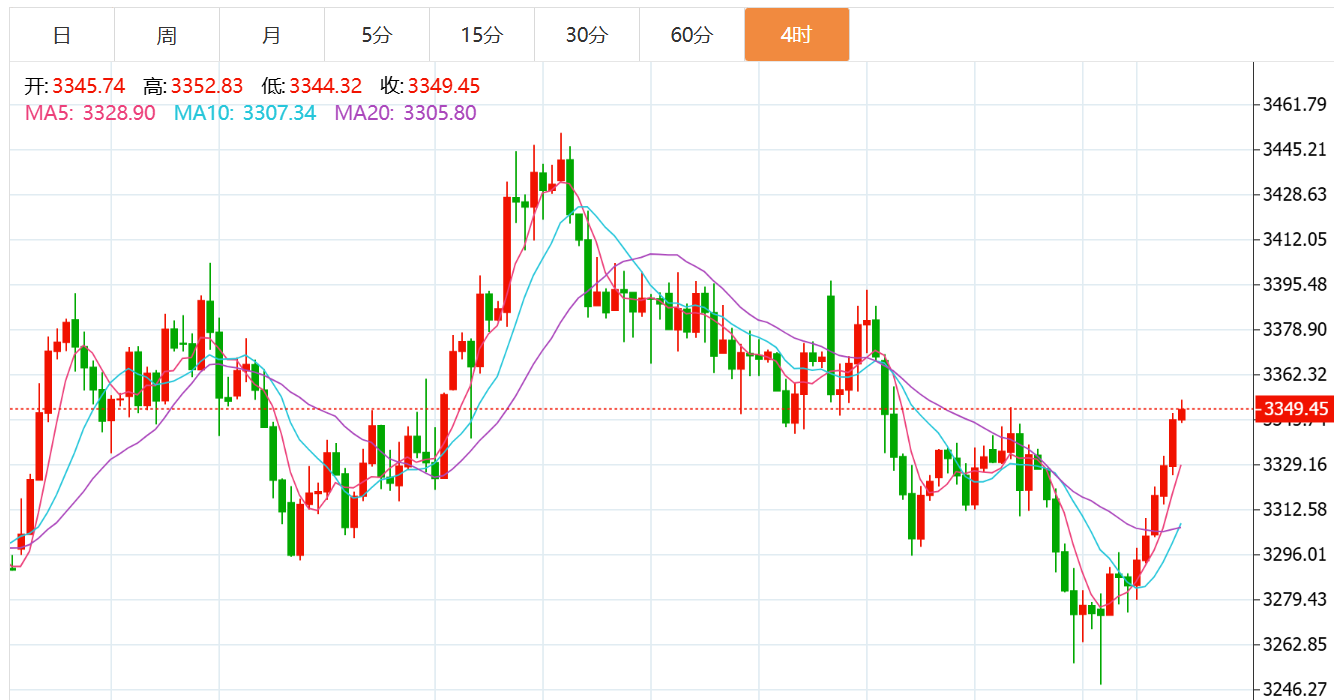This screenshot has width=1334, height=700.
Task: Choose the 30分 chart interval tab
Action: [587, 35]
